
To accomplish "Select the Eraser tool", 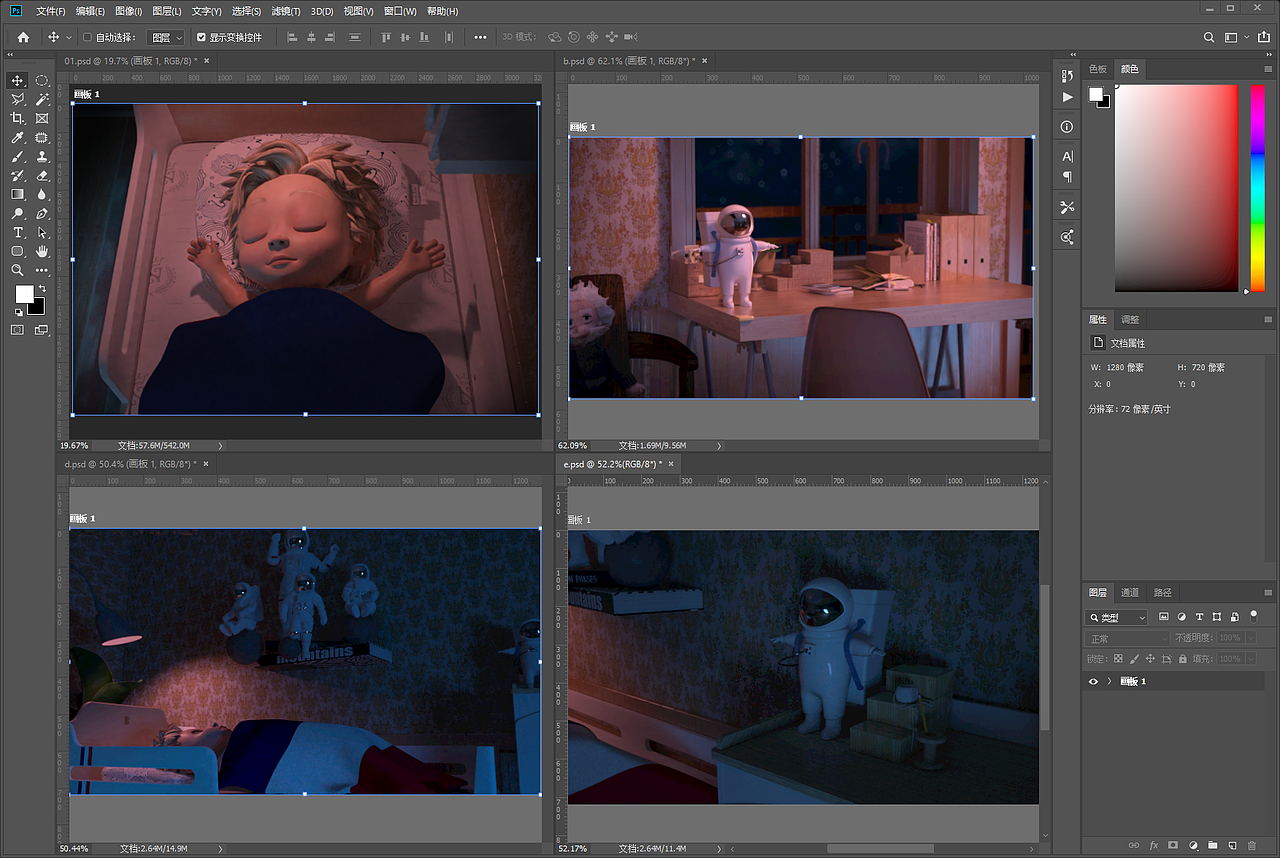I will coord(42,176).
